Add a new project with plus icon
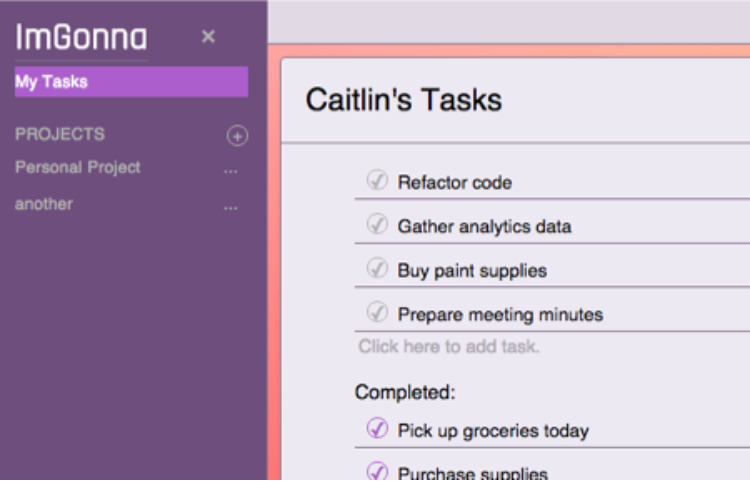The height and width of the screenshot is (481, 750). click(x=237, y=135)
